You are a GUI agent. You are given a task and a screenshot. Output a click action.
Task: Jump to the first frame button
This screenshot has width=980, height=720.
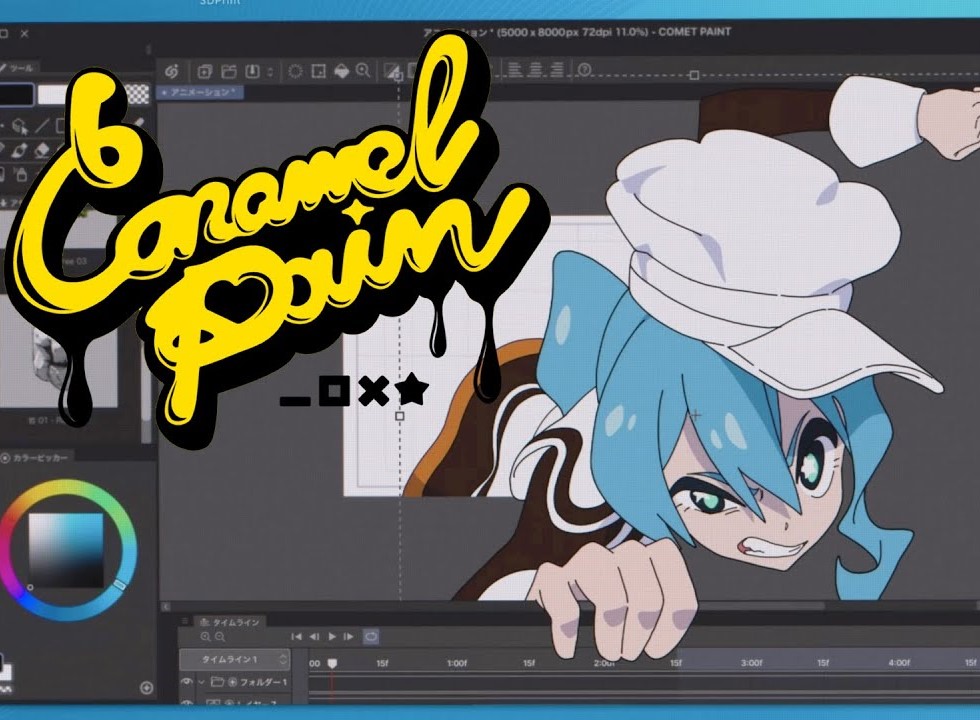(297, 637)
